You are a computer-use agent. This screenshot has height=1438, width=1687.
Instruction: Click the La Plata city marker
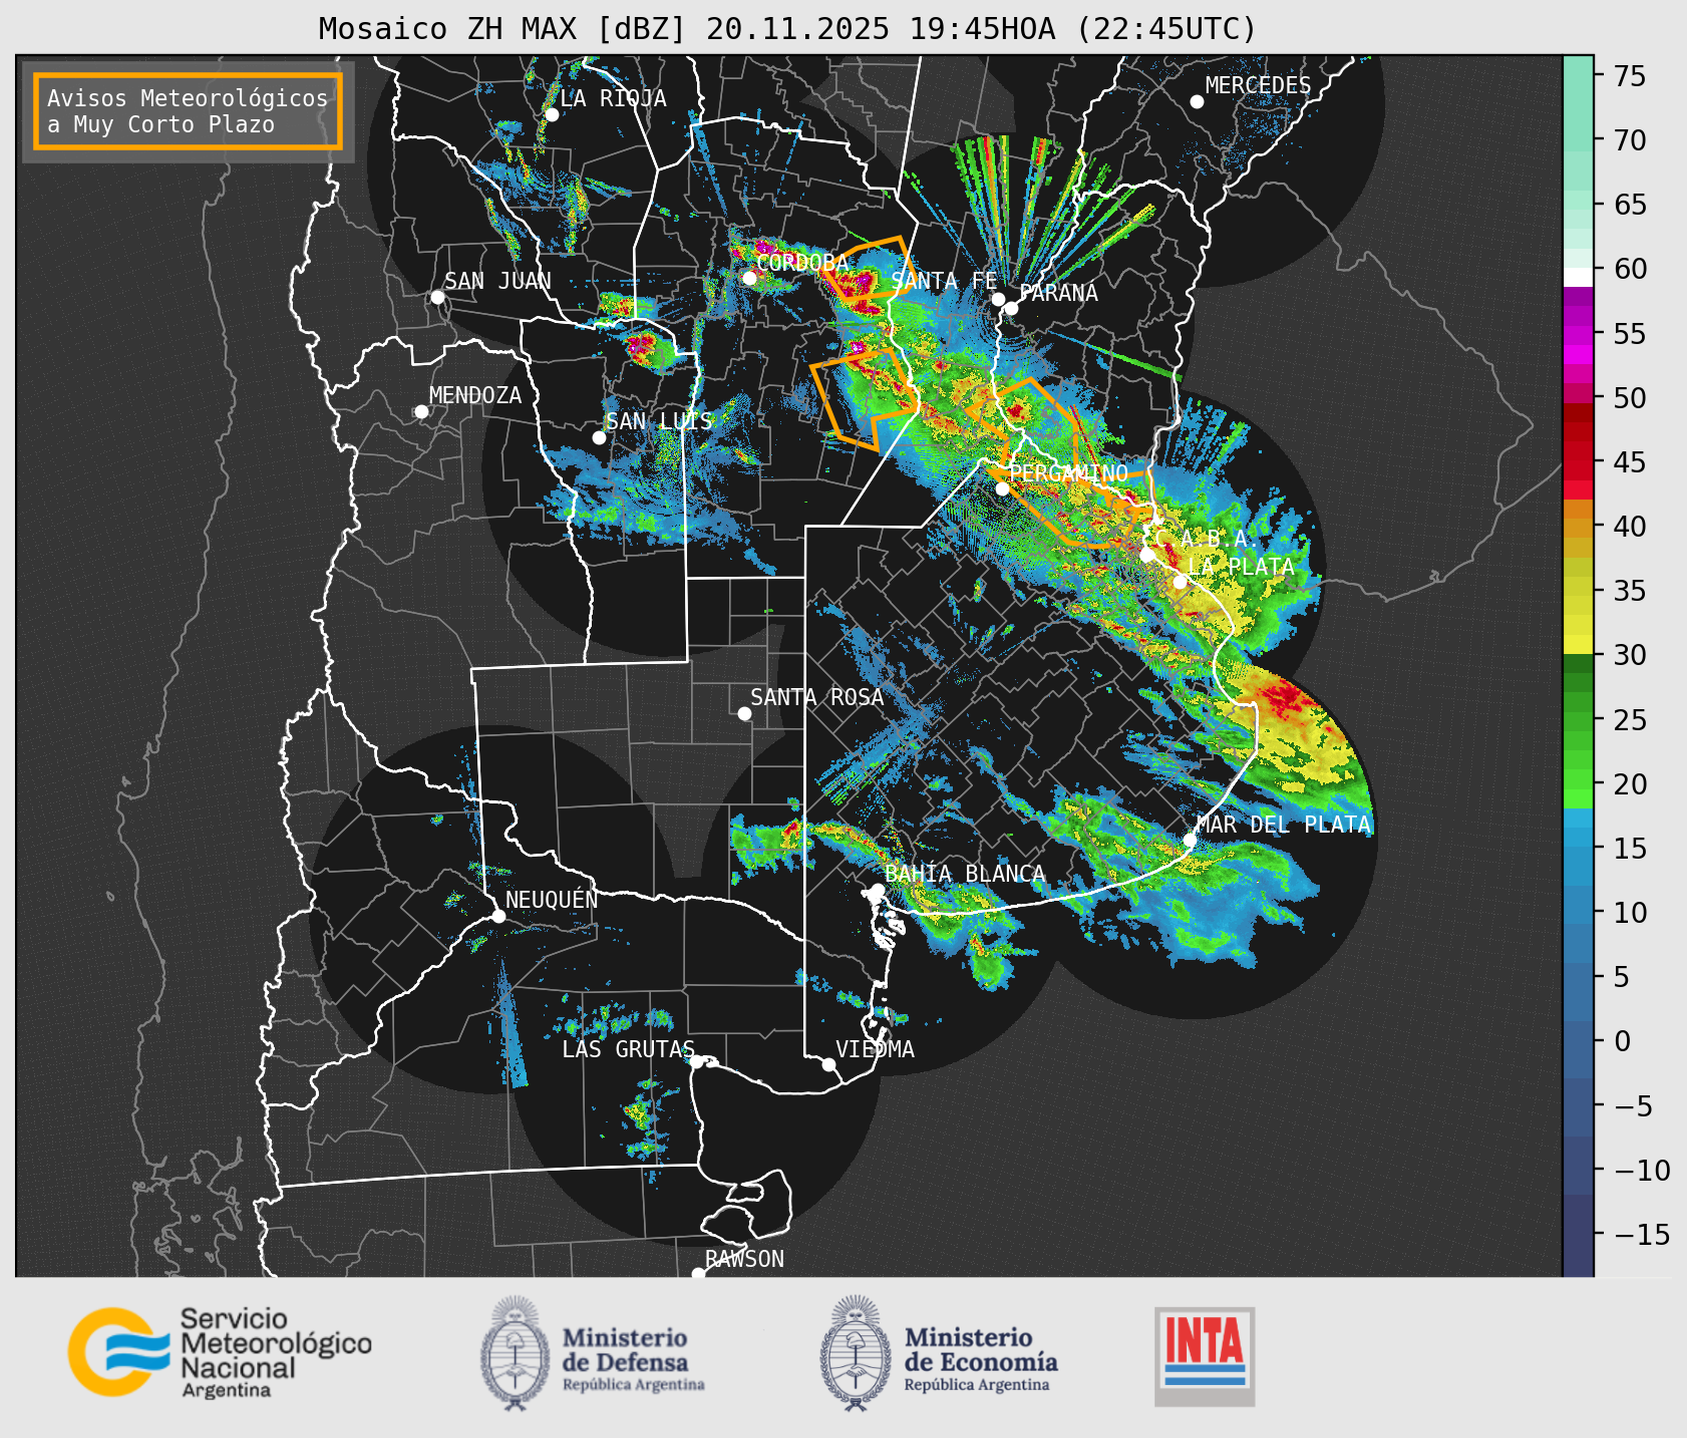(1180, 582)
